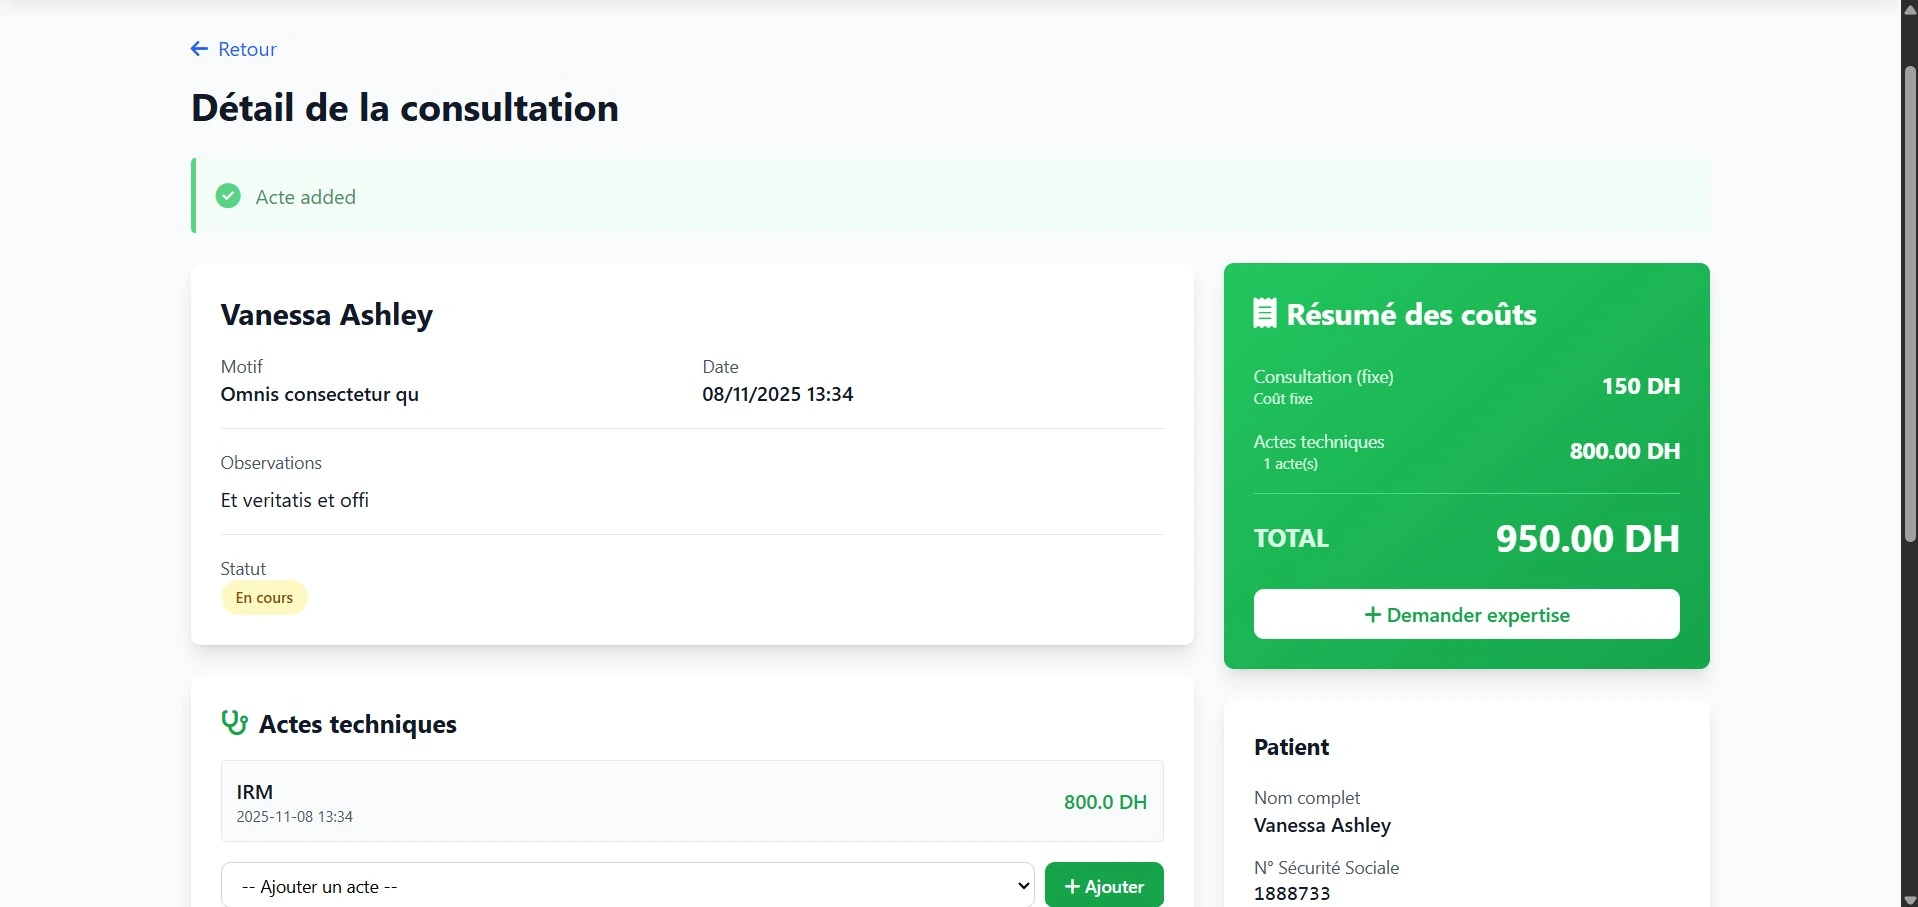The width and height of the screenshot is (1918, 907).
Task: Click the 'Consultation (fixe)' label
Action: point(1324,377)
